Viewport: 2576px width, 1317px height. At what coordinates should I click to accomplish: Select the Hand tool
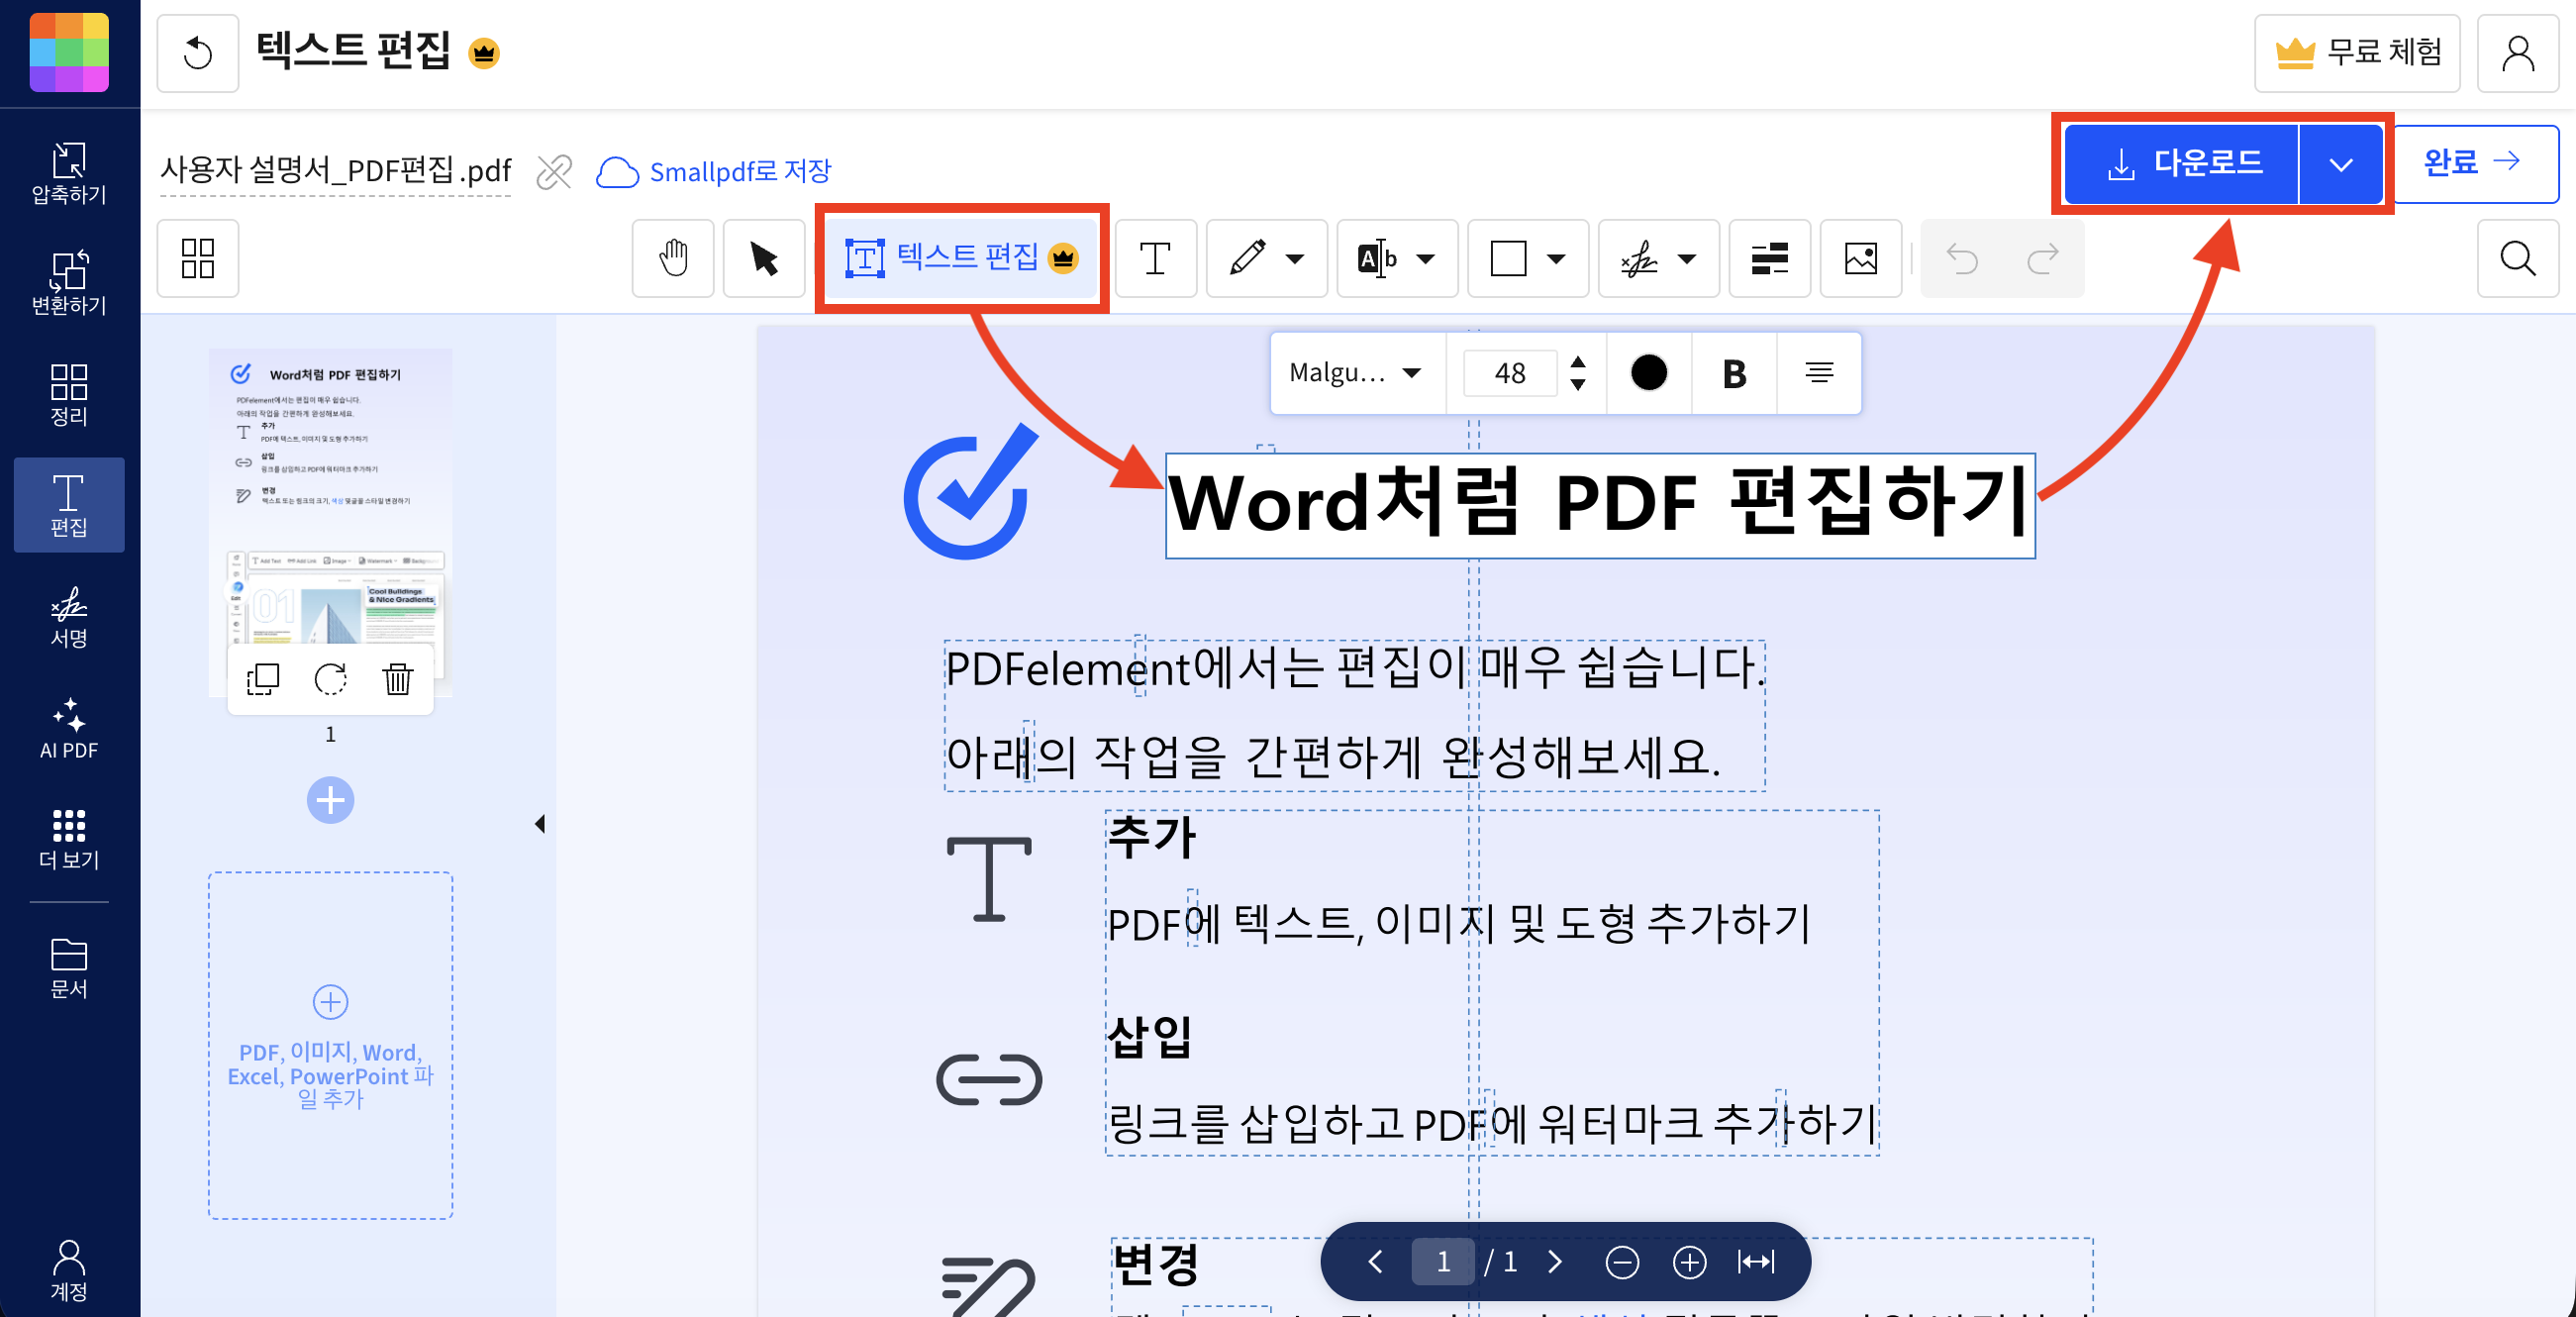point(672,258)
